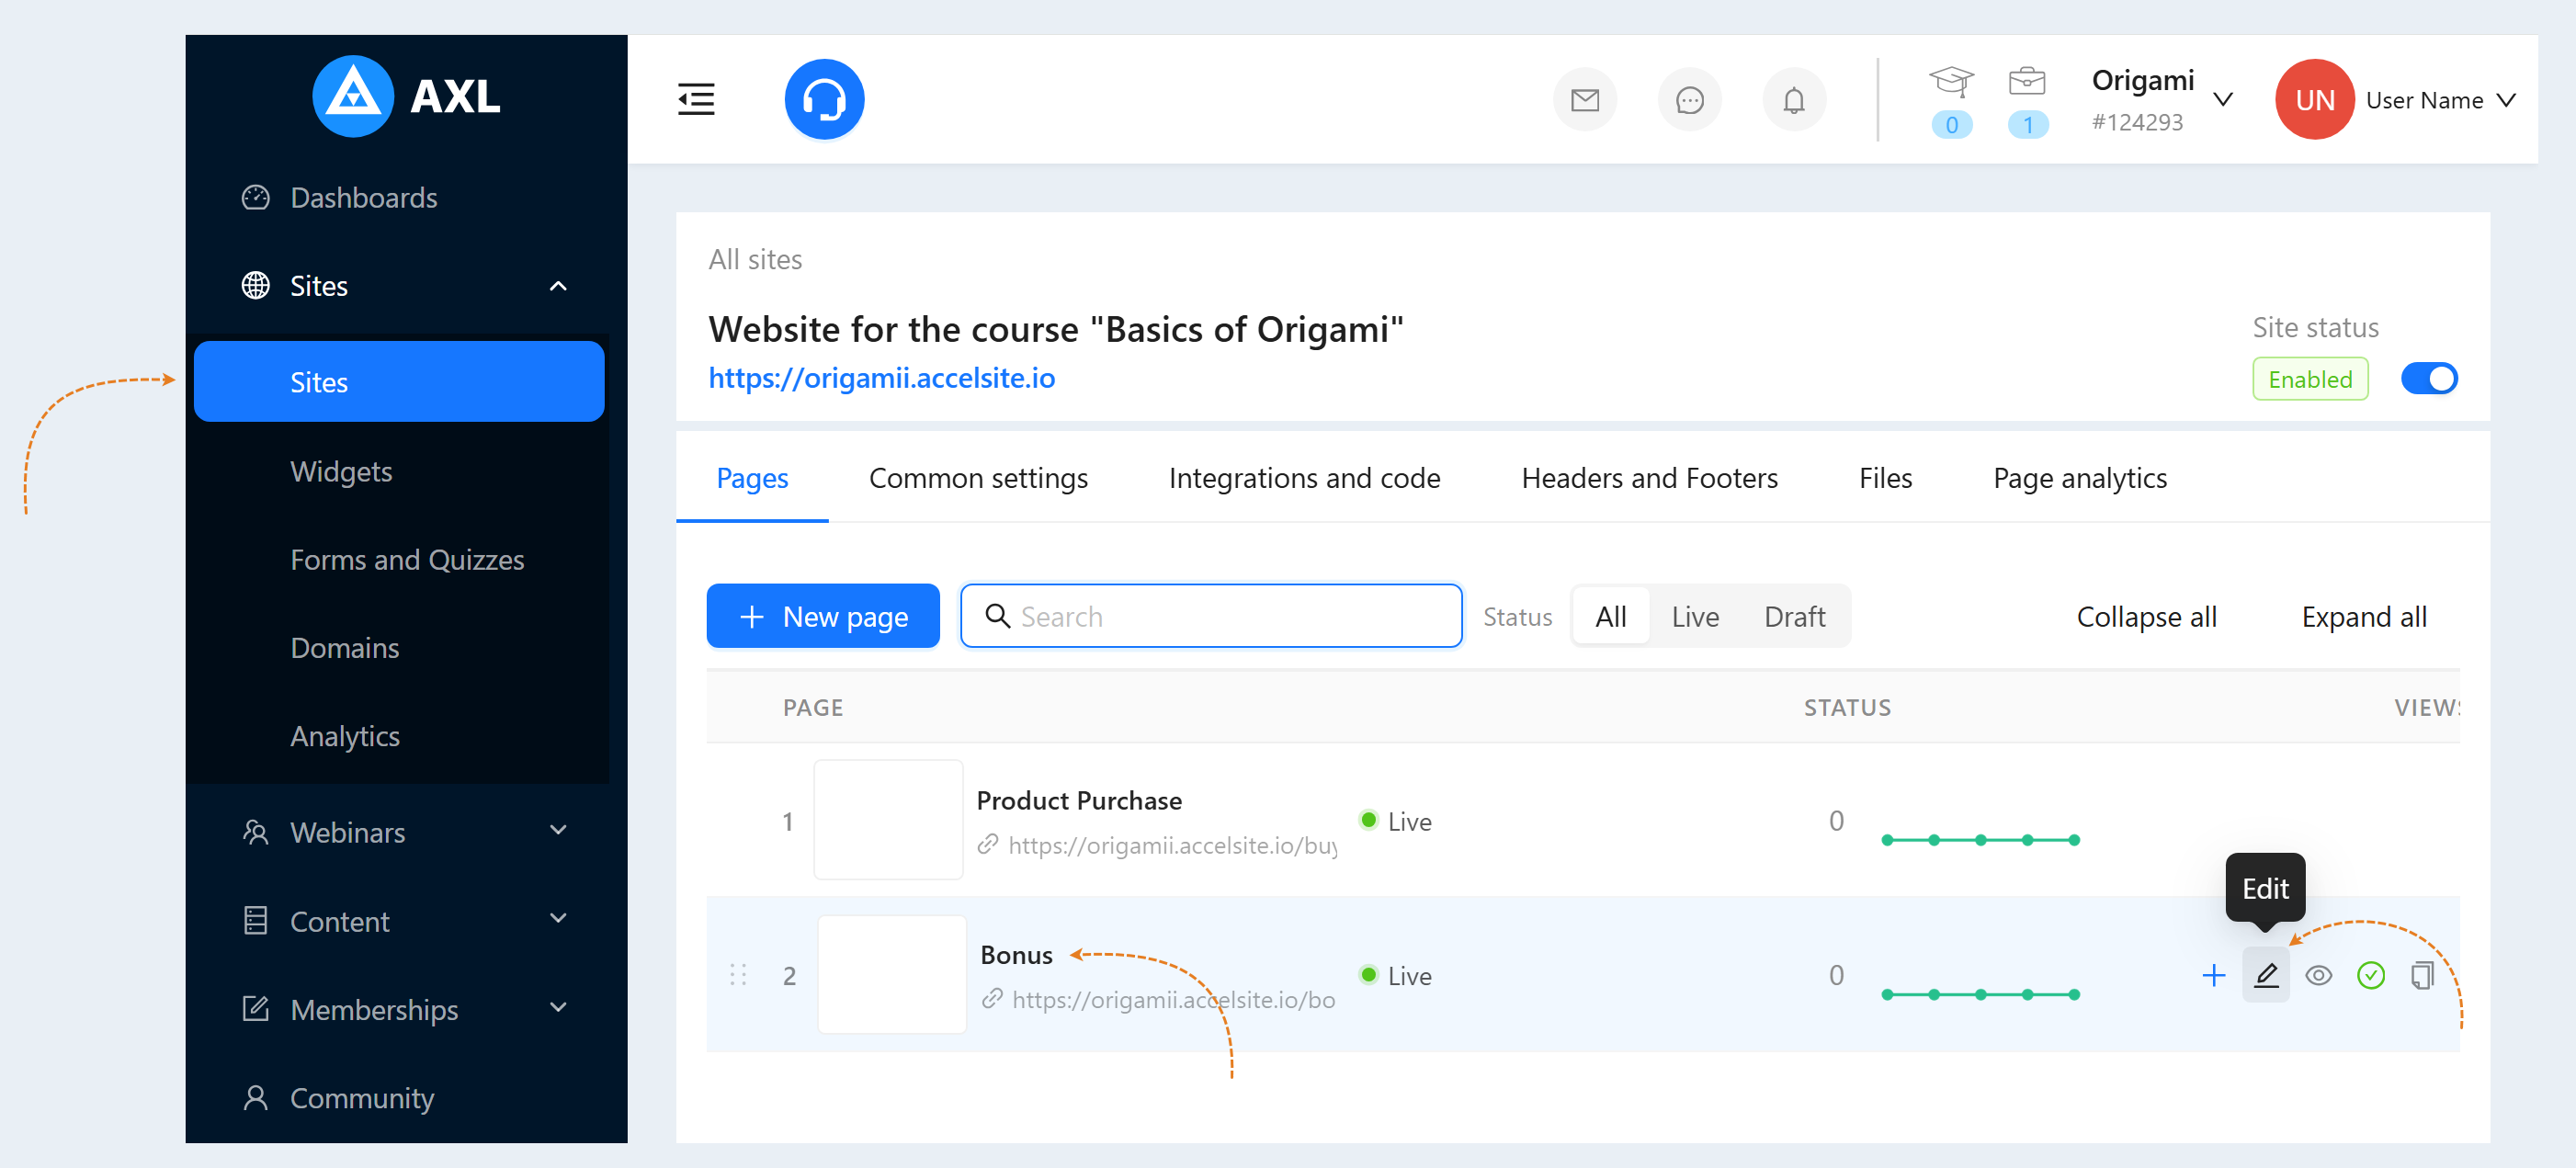
Task: Click the PAGE column header
Action: point(812,707)
